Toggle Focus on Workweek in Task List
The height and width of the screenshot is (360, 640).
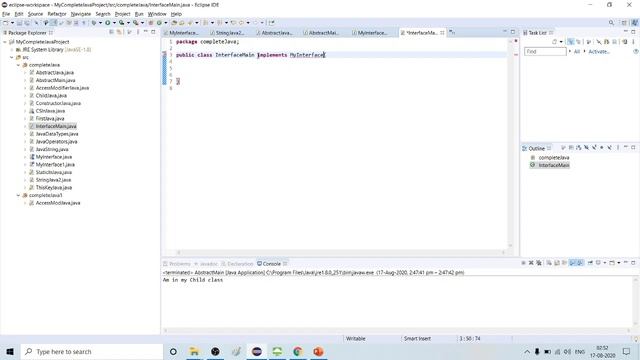point(588,42)
